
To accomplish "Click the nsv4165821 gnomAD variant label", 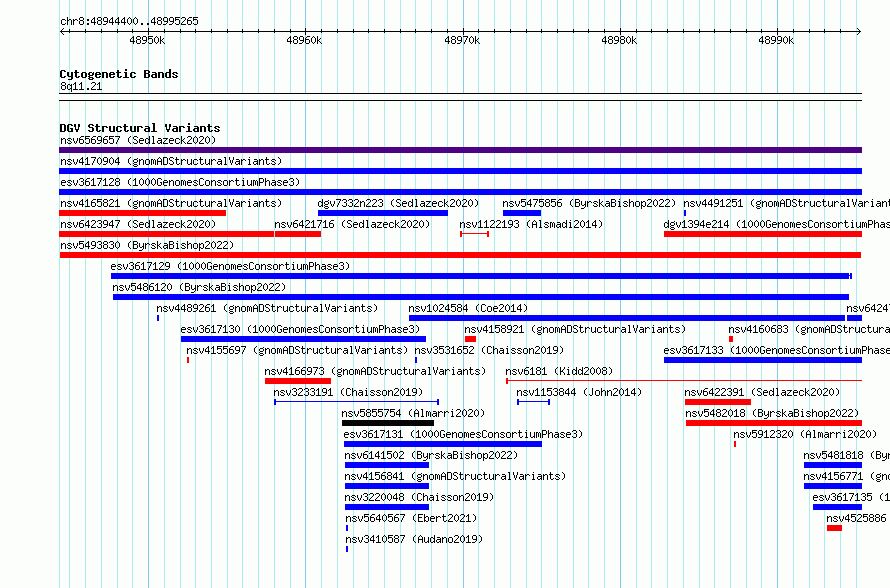I will coord(171,203).
